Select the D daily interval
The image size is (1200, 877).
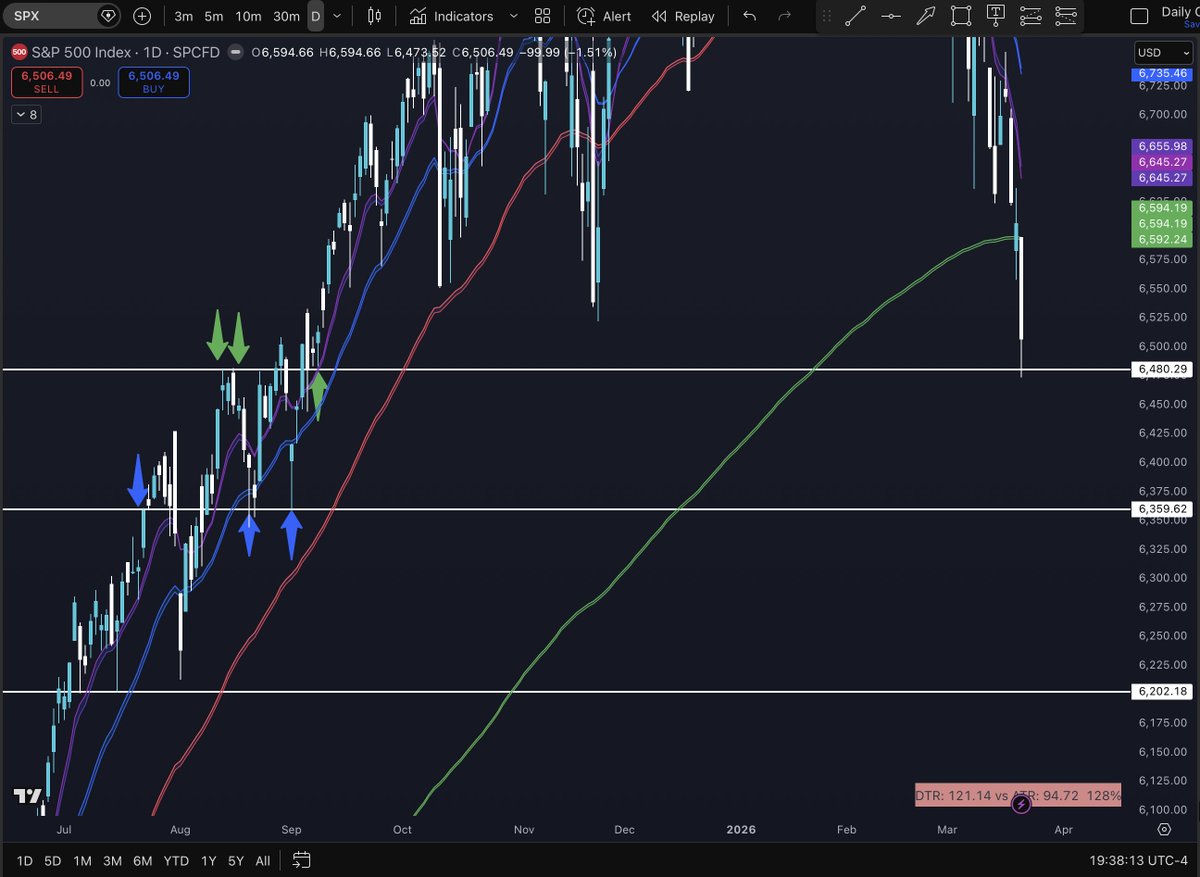tap(315, 16)
